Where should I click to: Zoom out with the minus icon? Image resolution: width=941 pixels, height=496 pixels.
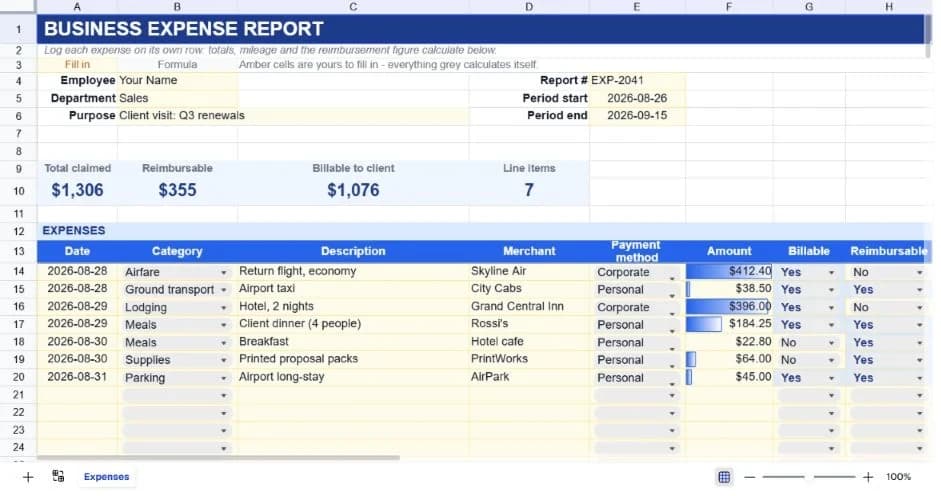point(750,477)
